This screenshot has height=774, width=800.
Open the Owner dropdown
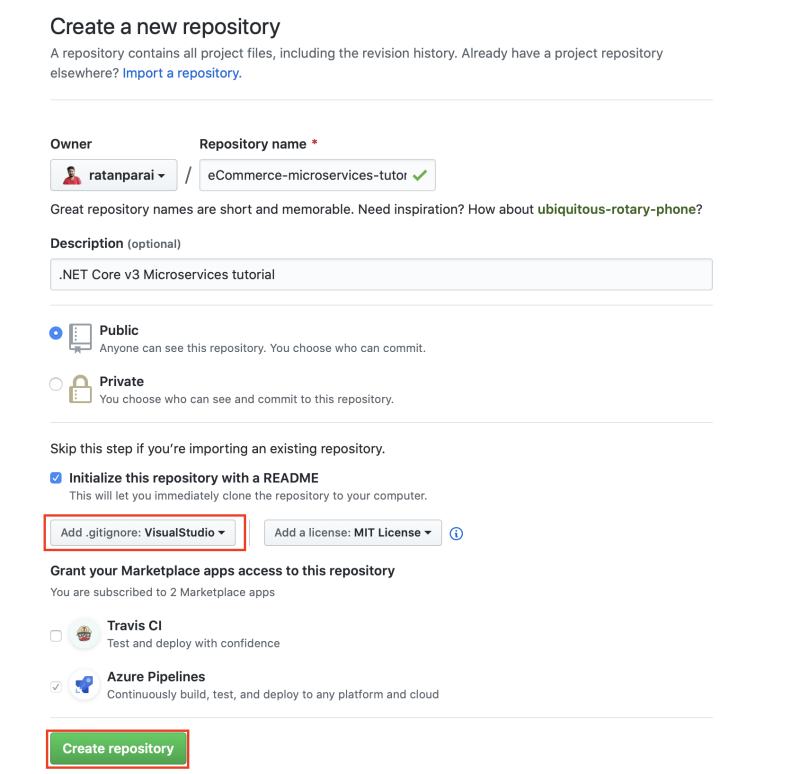(114, 176)
